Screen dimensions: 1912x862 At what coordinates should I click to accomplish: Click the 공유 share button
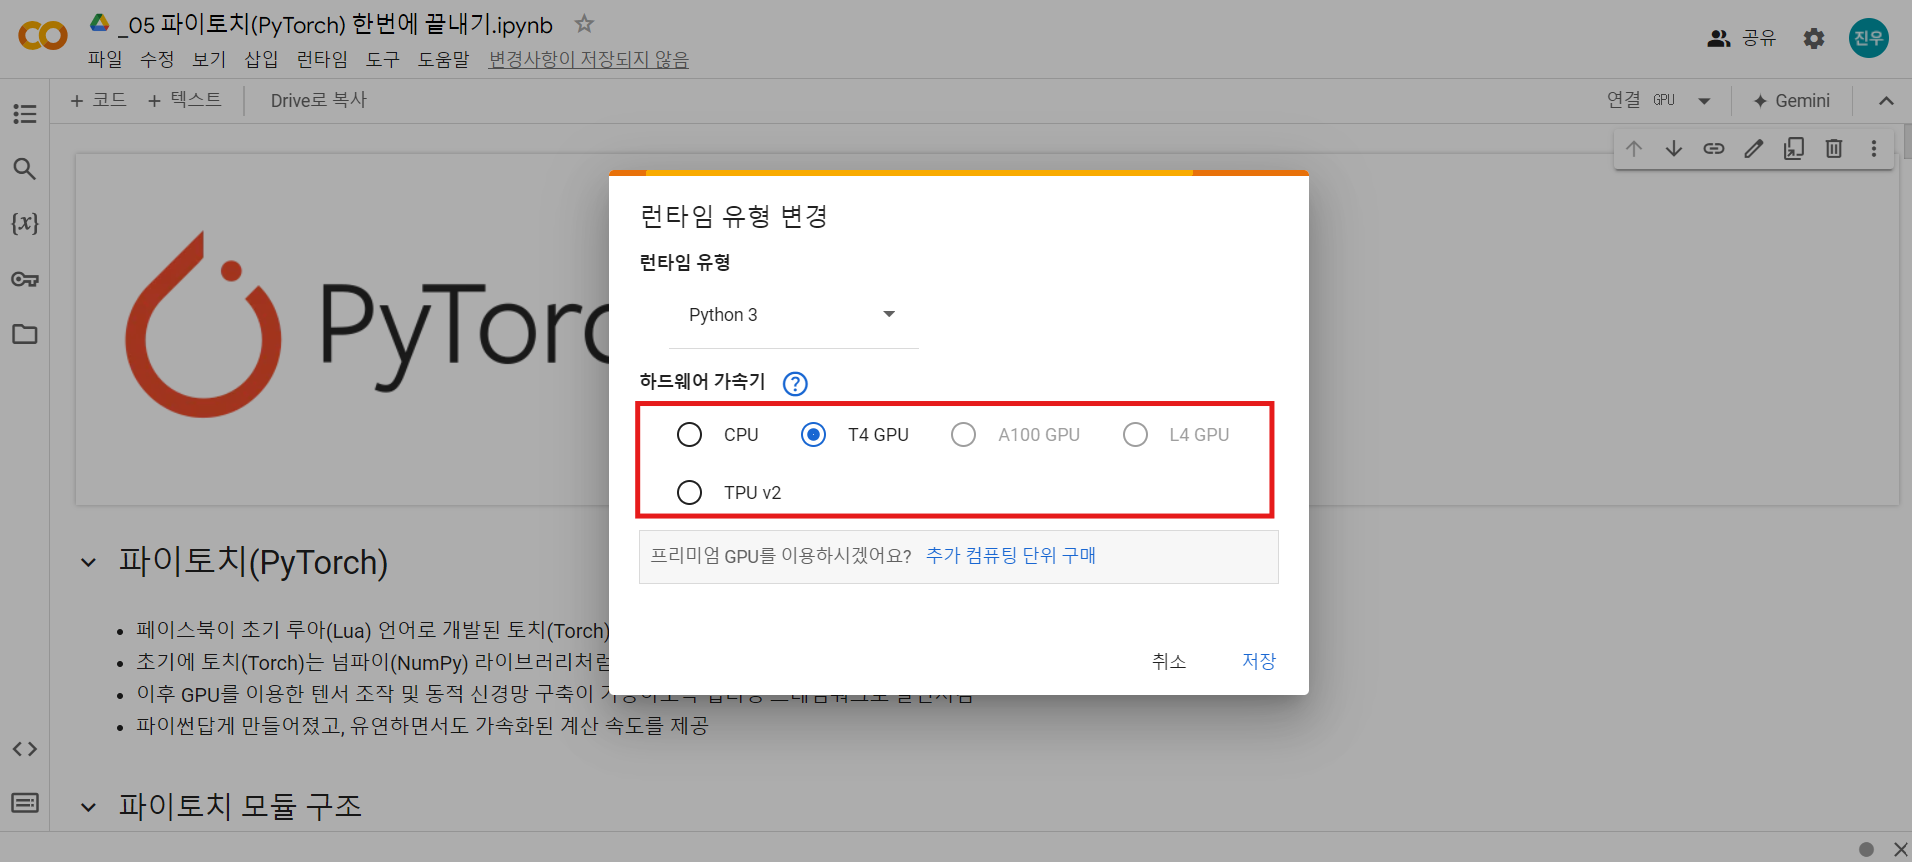click(1742, 38)
